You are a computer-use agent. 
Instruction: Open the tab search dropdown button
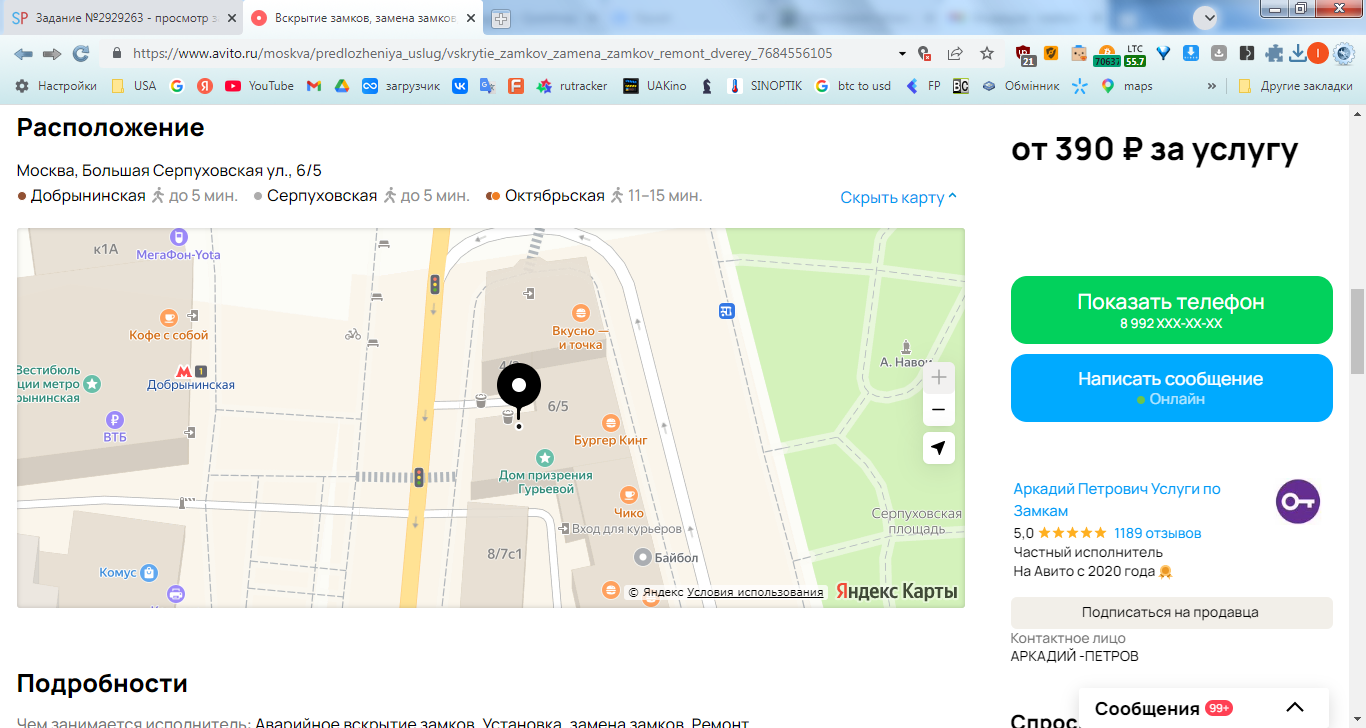tap(1207, 17)
